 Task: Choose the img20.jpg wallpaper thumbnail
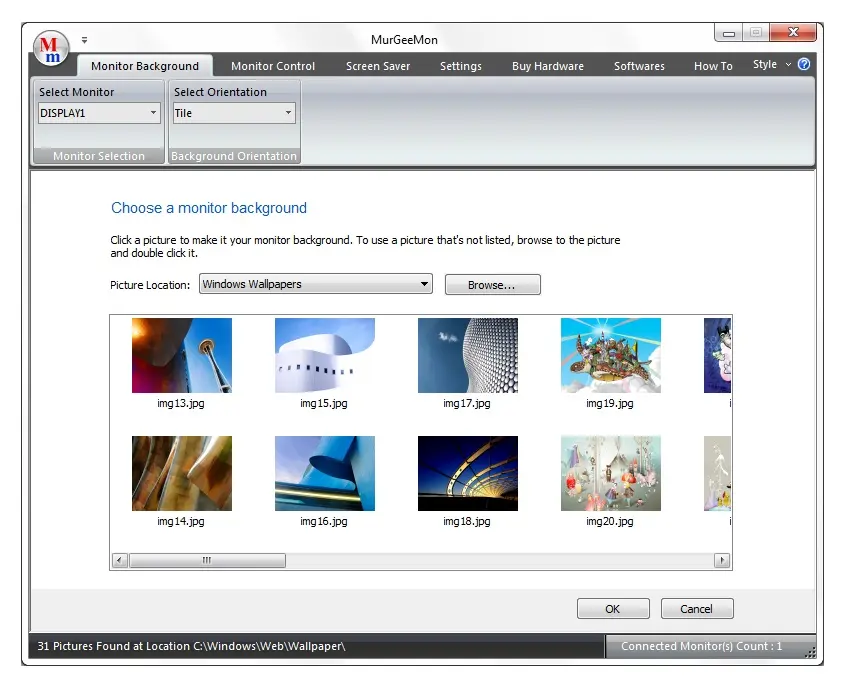(610, 473)
